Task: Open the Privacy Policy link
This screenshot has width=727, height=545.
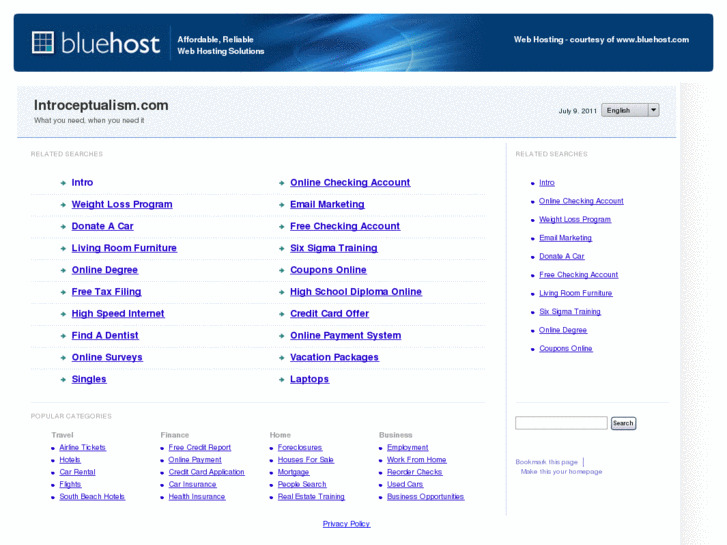Action: click(346, 524)
